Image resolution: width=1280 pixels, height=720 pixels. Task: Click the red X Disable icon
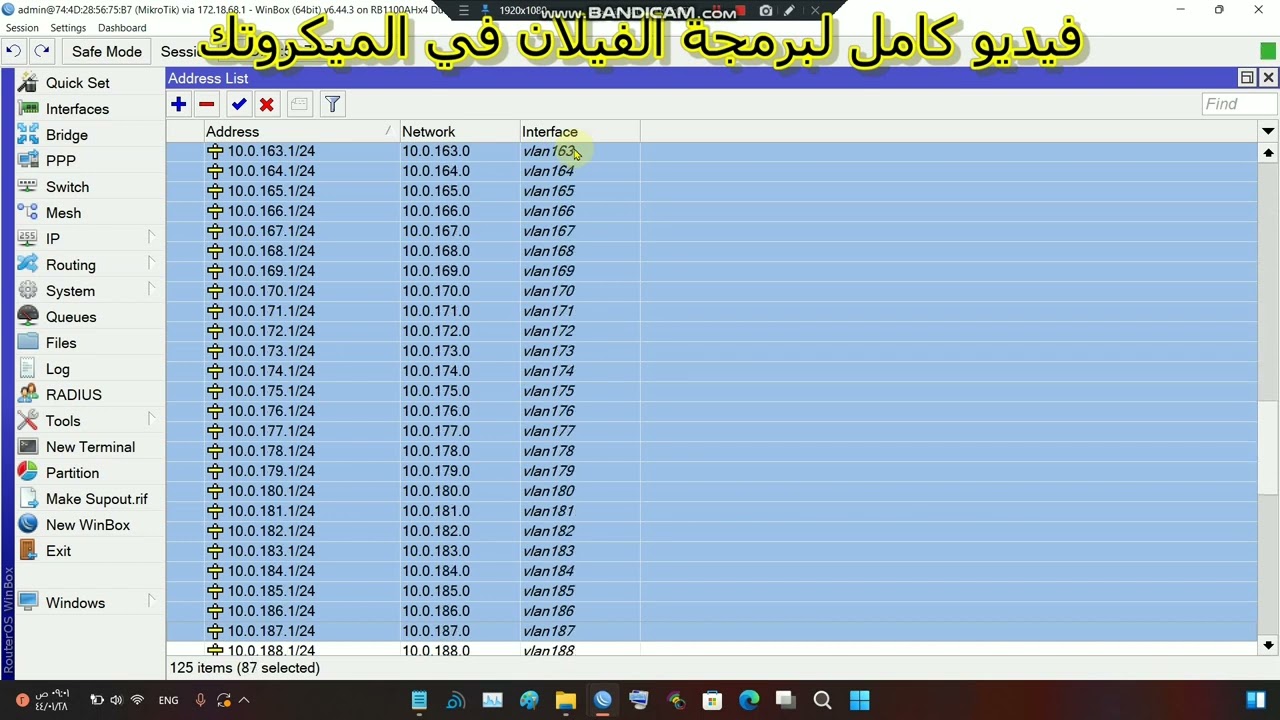(266, 104)
